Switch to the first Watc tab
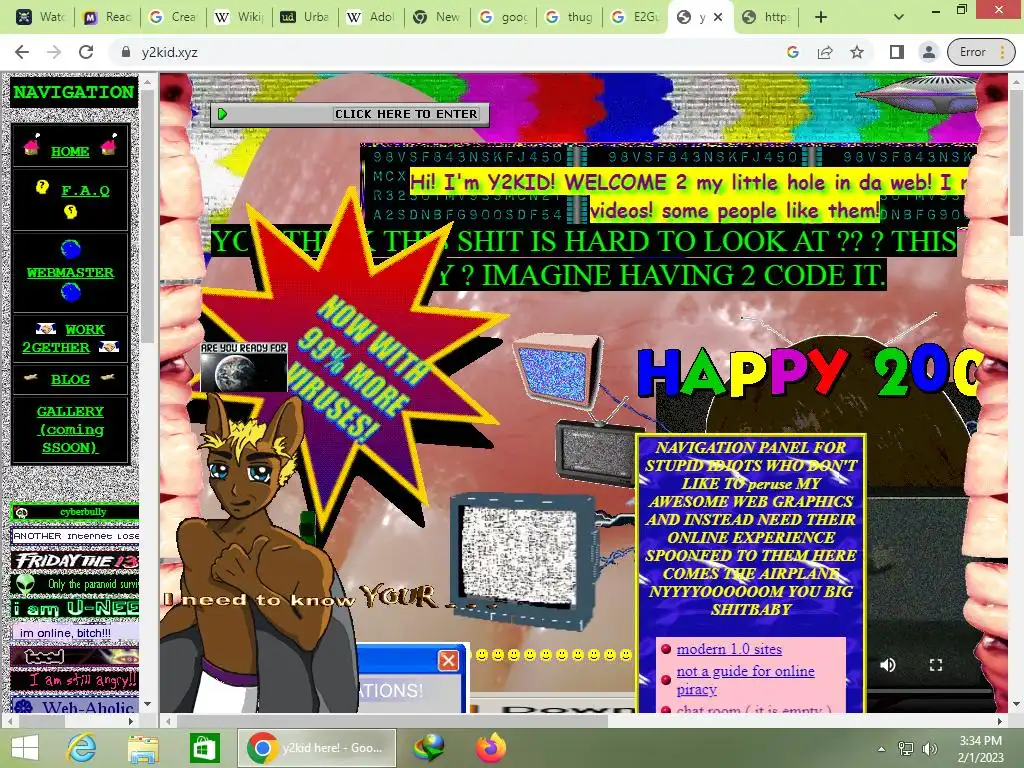 (x=40, y=17)
